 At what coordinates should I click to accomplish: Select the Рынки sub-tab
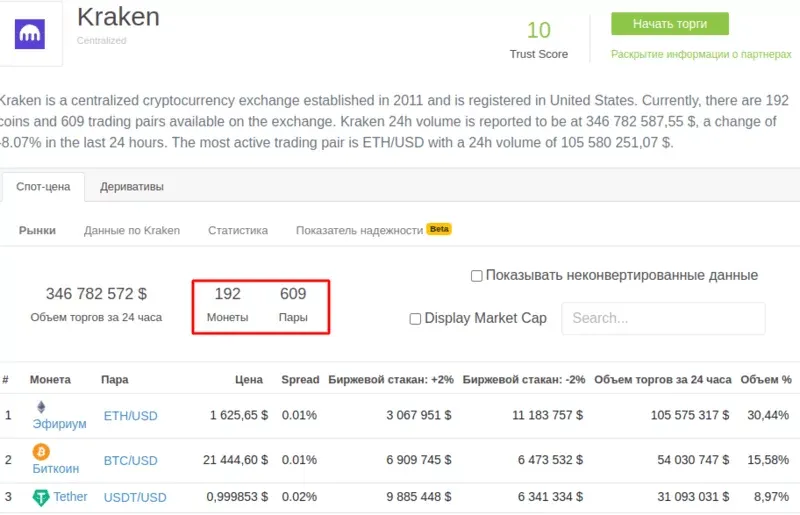tap(37, 231)
